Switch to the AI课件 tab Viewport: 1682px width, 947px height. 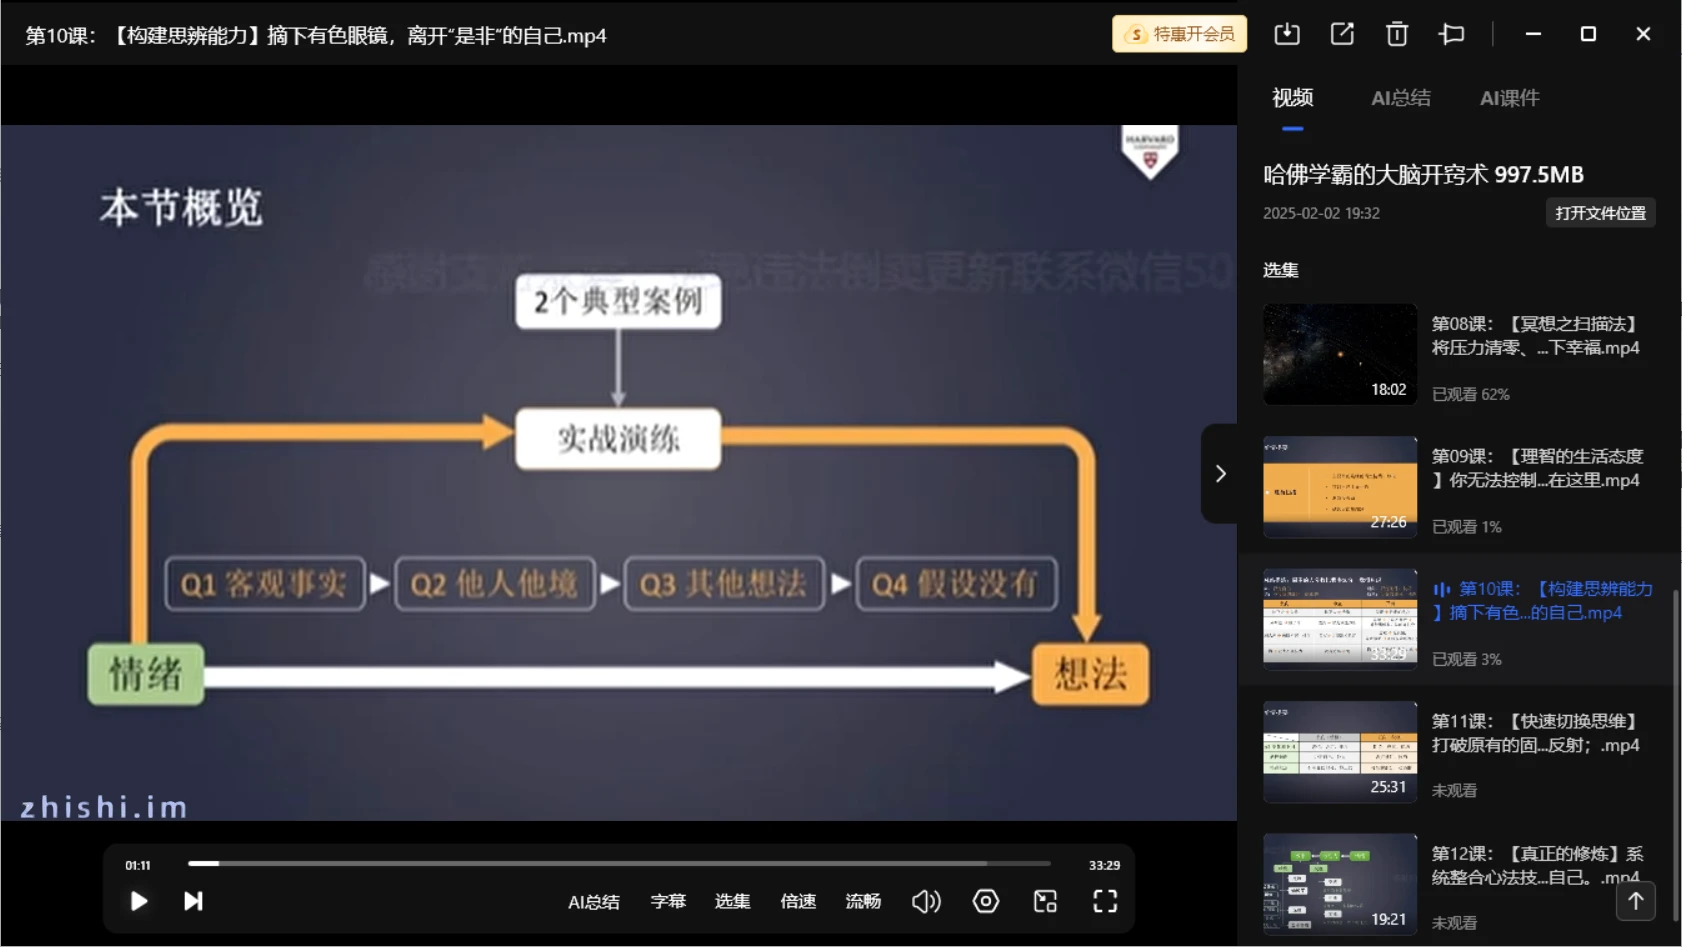pos(1509,98)
